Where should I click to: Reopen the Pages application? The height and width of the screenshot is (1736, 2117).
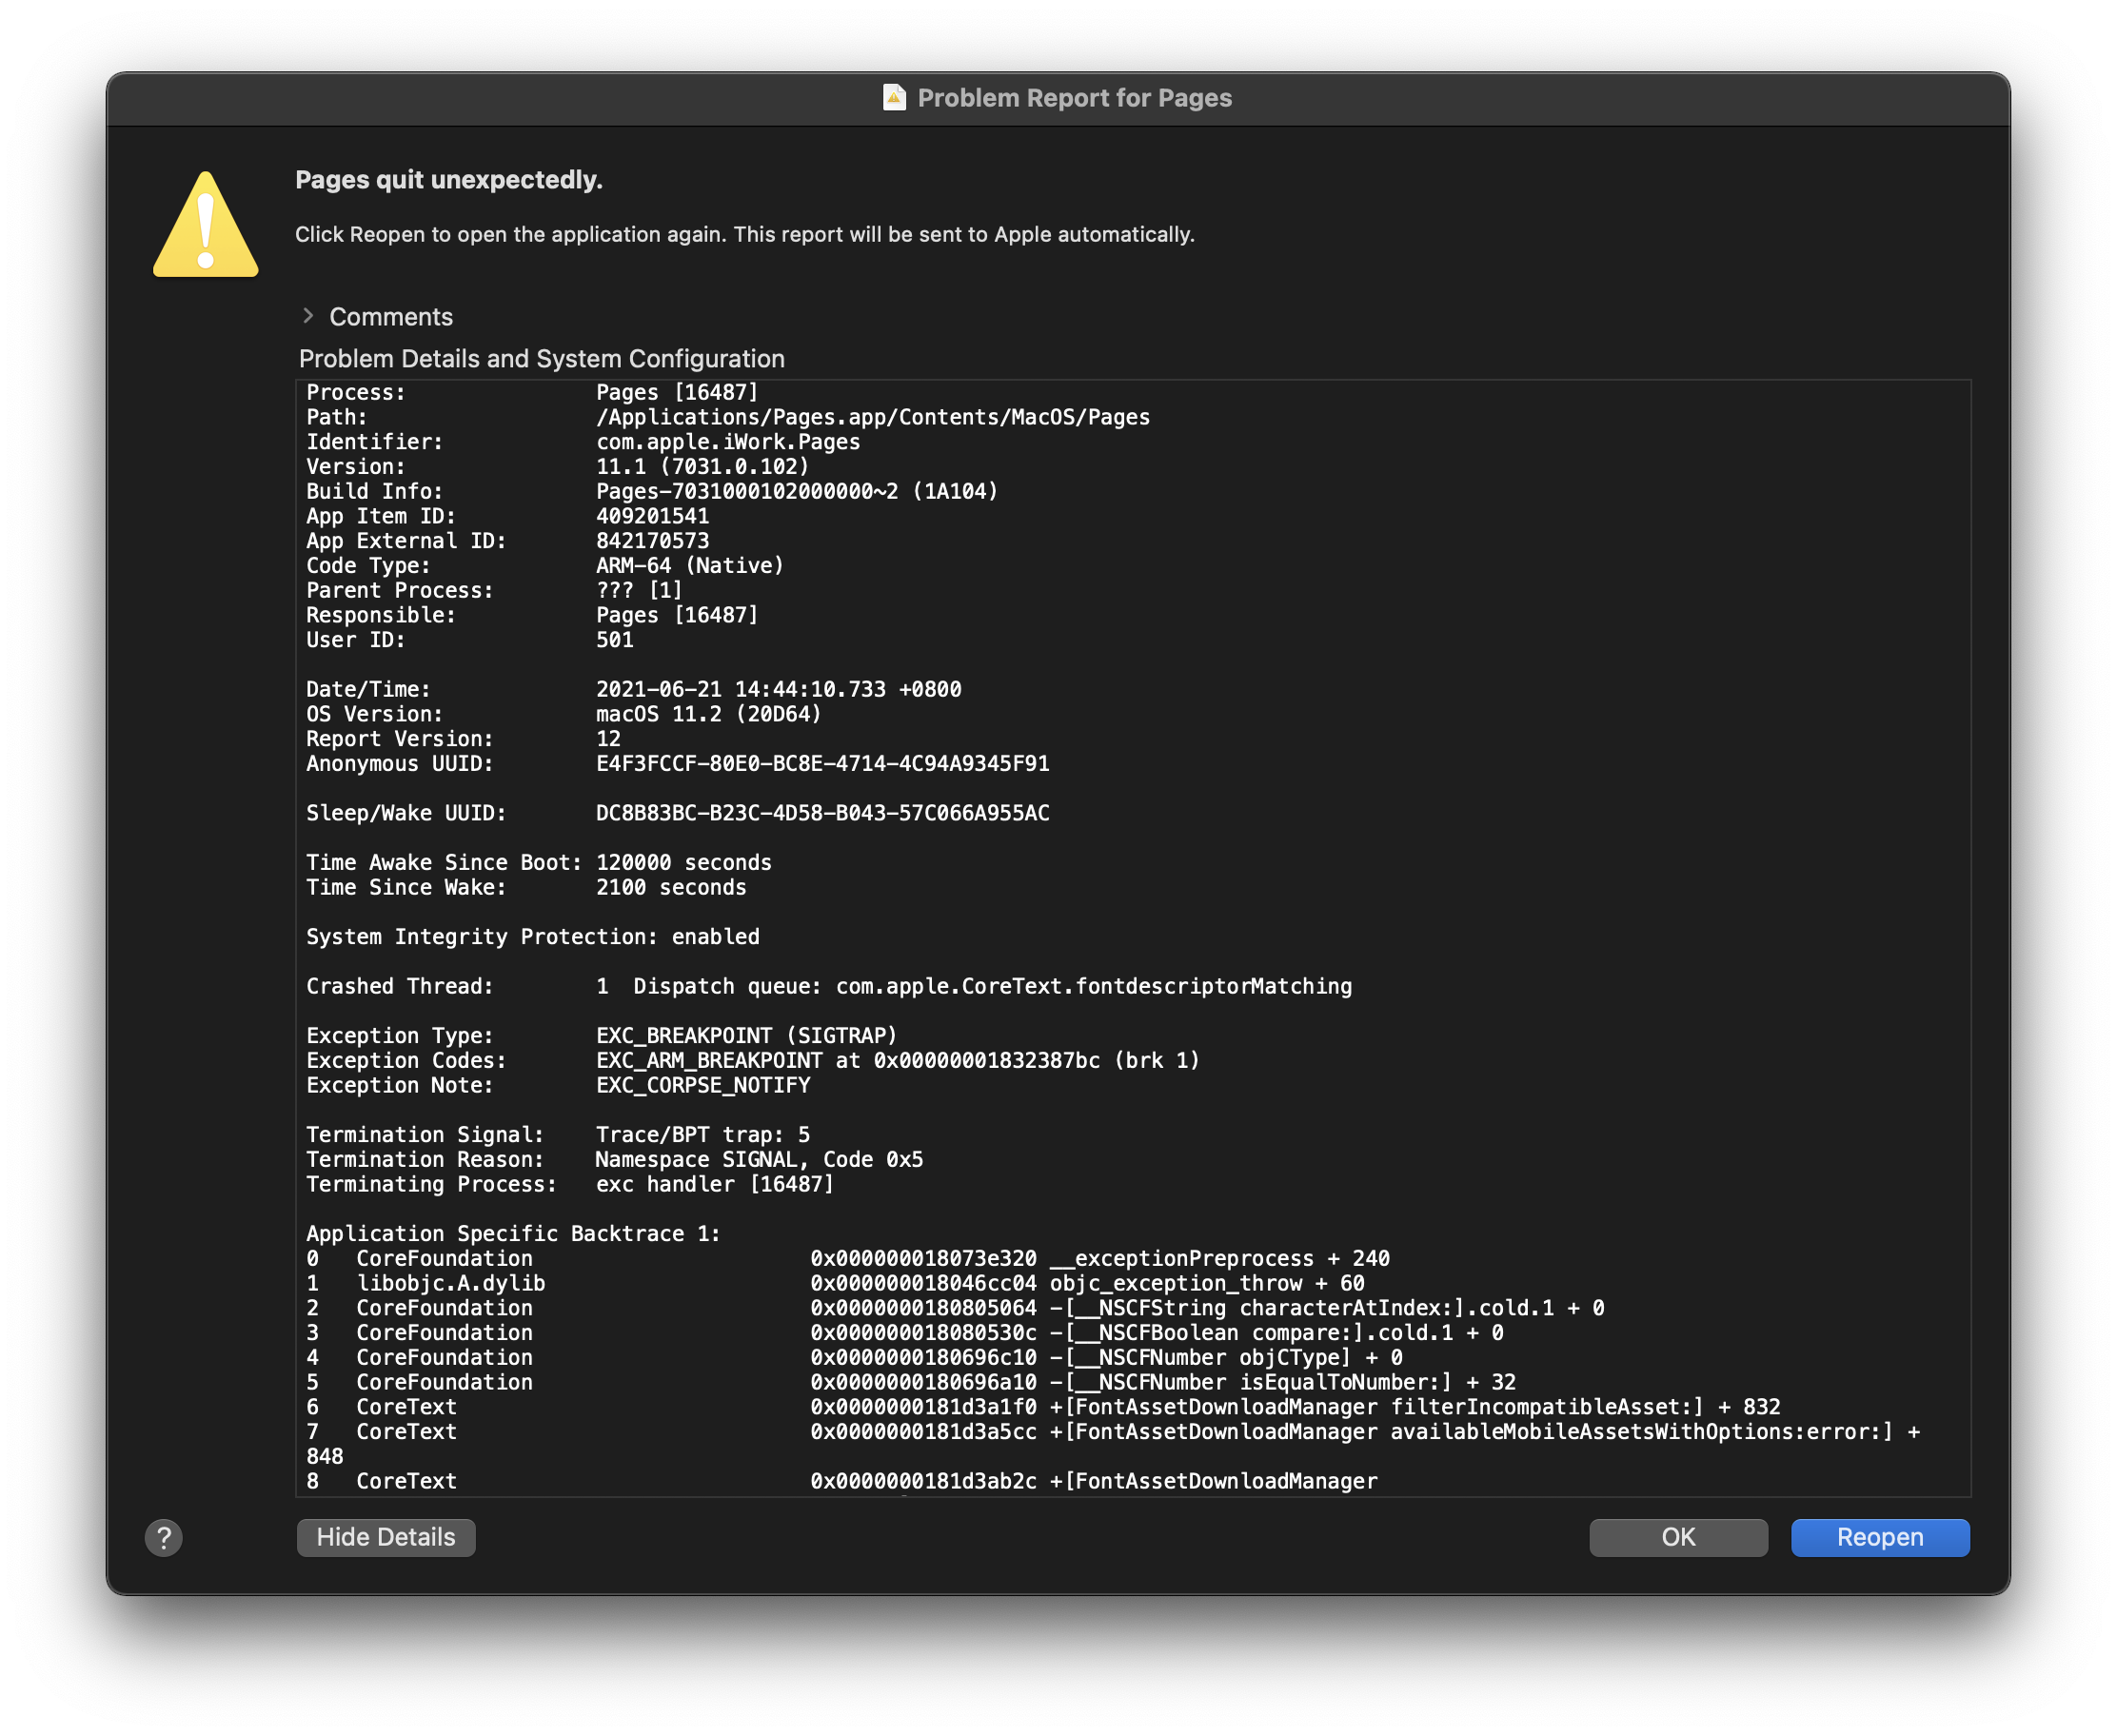pos(1879,1537)
